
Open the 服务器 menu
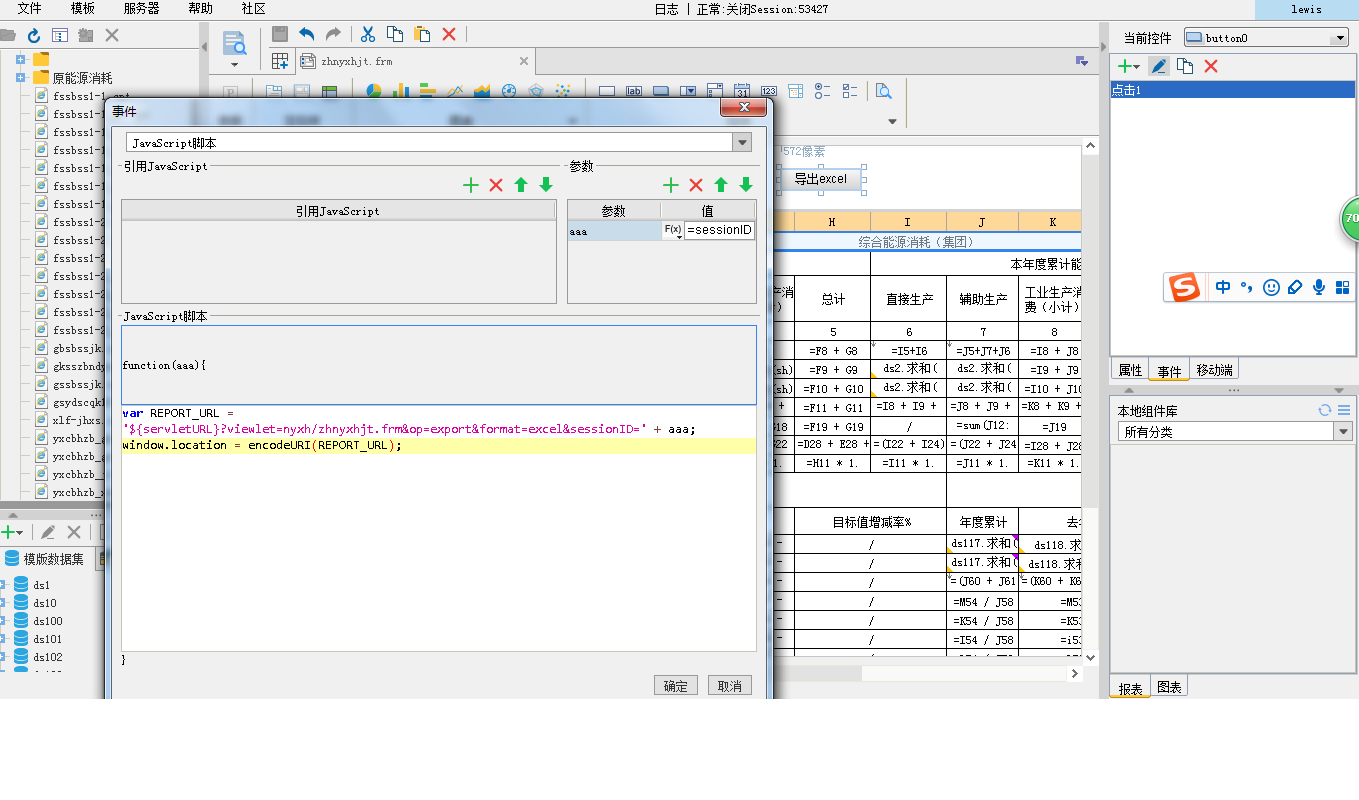click(x=142, y=8)
